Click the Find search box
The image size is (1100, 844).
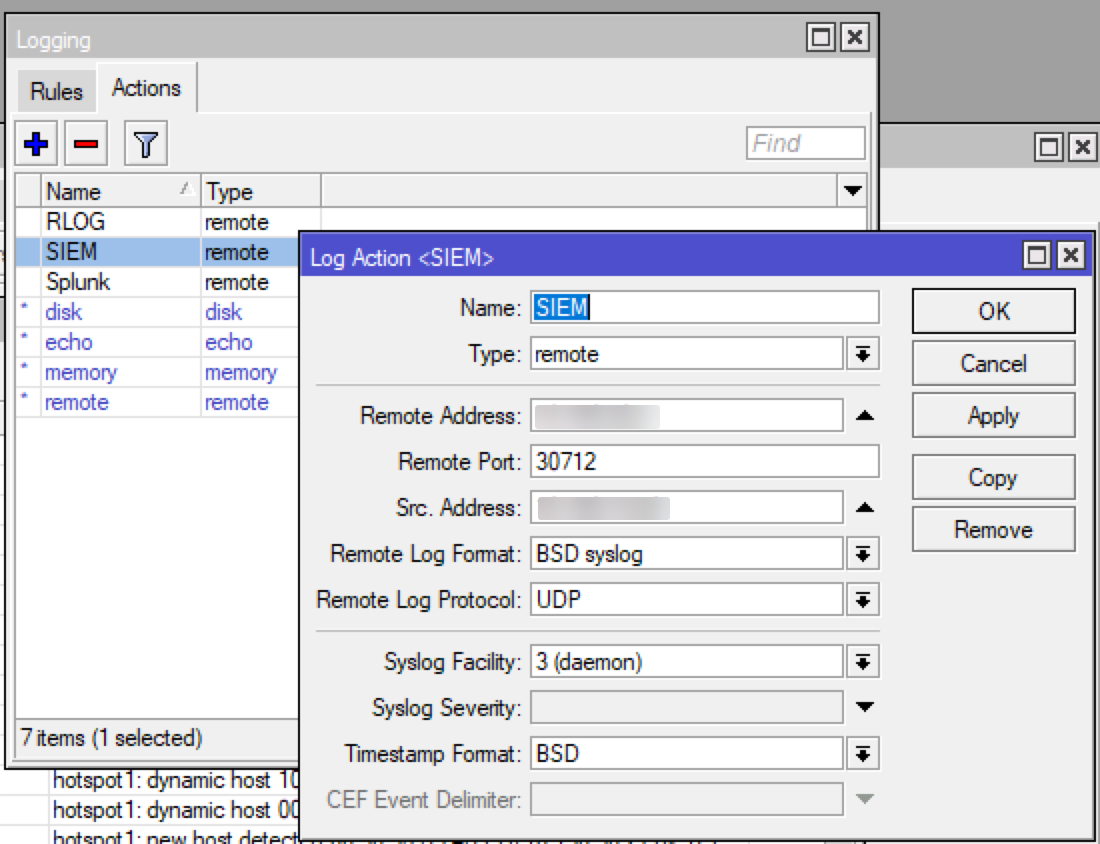(805, 143)
